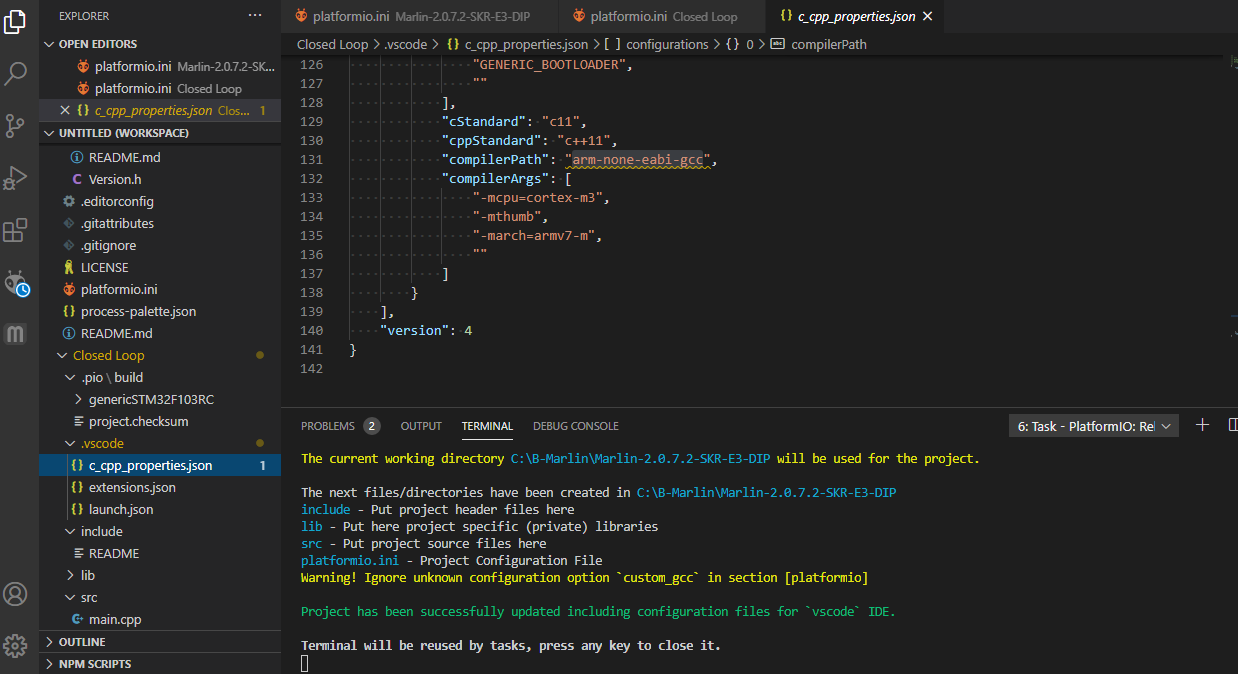
Task: Open Source Control view
Action: point(15,126)
